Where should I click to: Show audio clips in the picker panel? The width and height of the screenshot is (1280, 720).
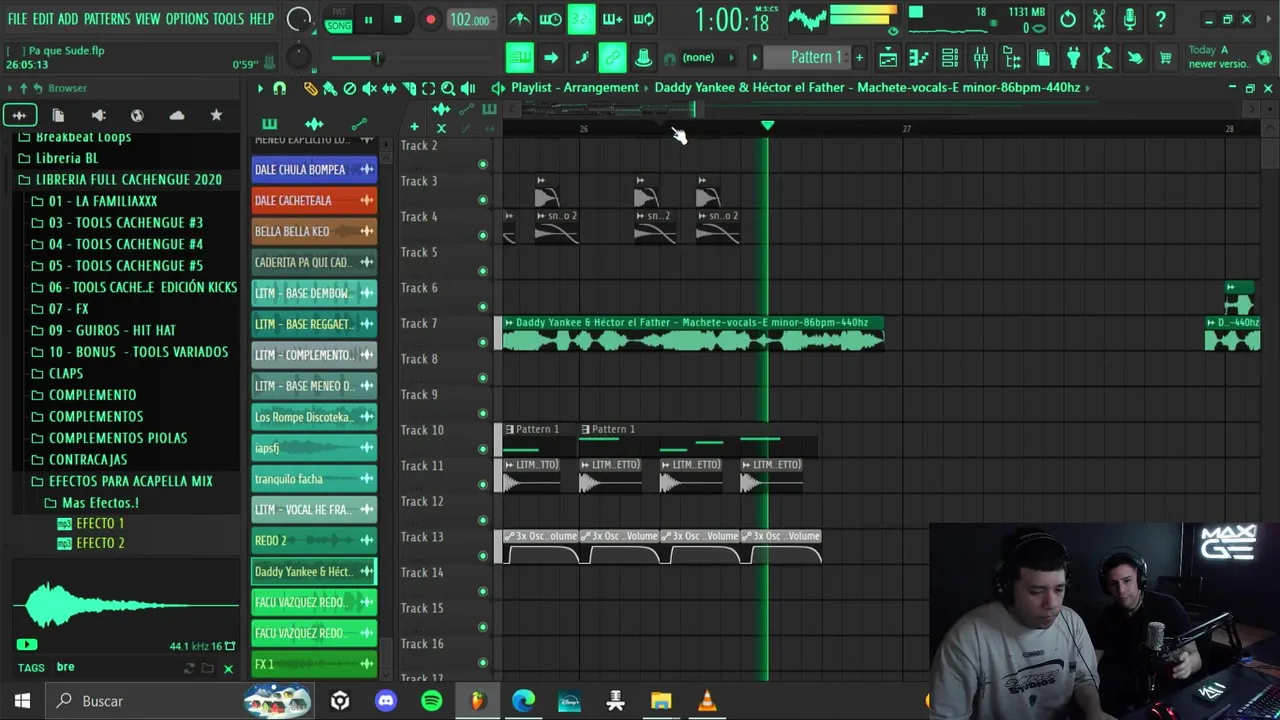pos(314,125)
